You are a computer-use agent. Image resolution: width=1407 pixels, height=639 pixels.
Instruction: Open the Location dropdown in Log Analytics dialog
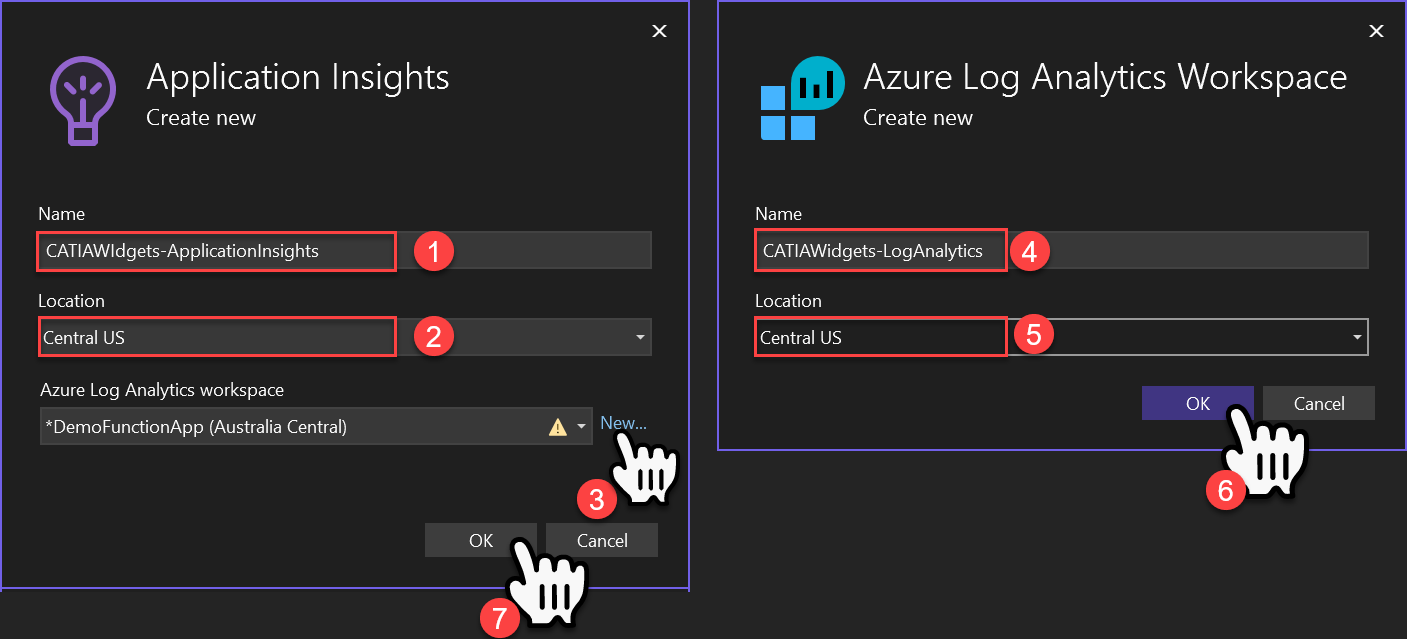tap(1357, 337)
